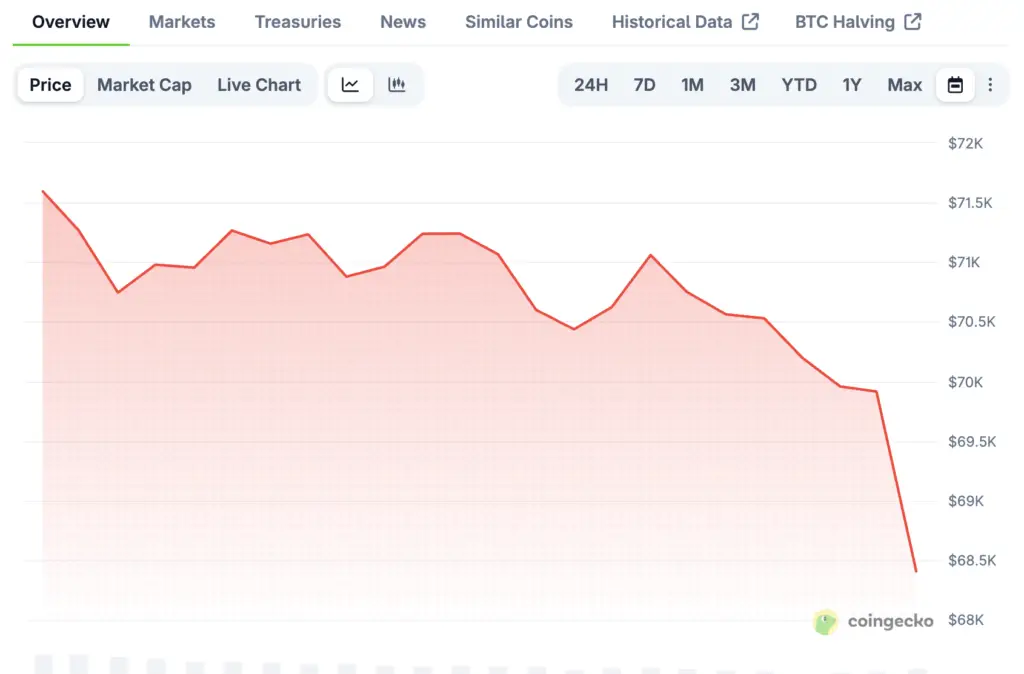This screenshot has height=674, width=1024.
Task: Open the calendar date range picker
Action: click(955, 85)
